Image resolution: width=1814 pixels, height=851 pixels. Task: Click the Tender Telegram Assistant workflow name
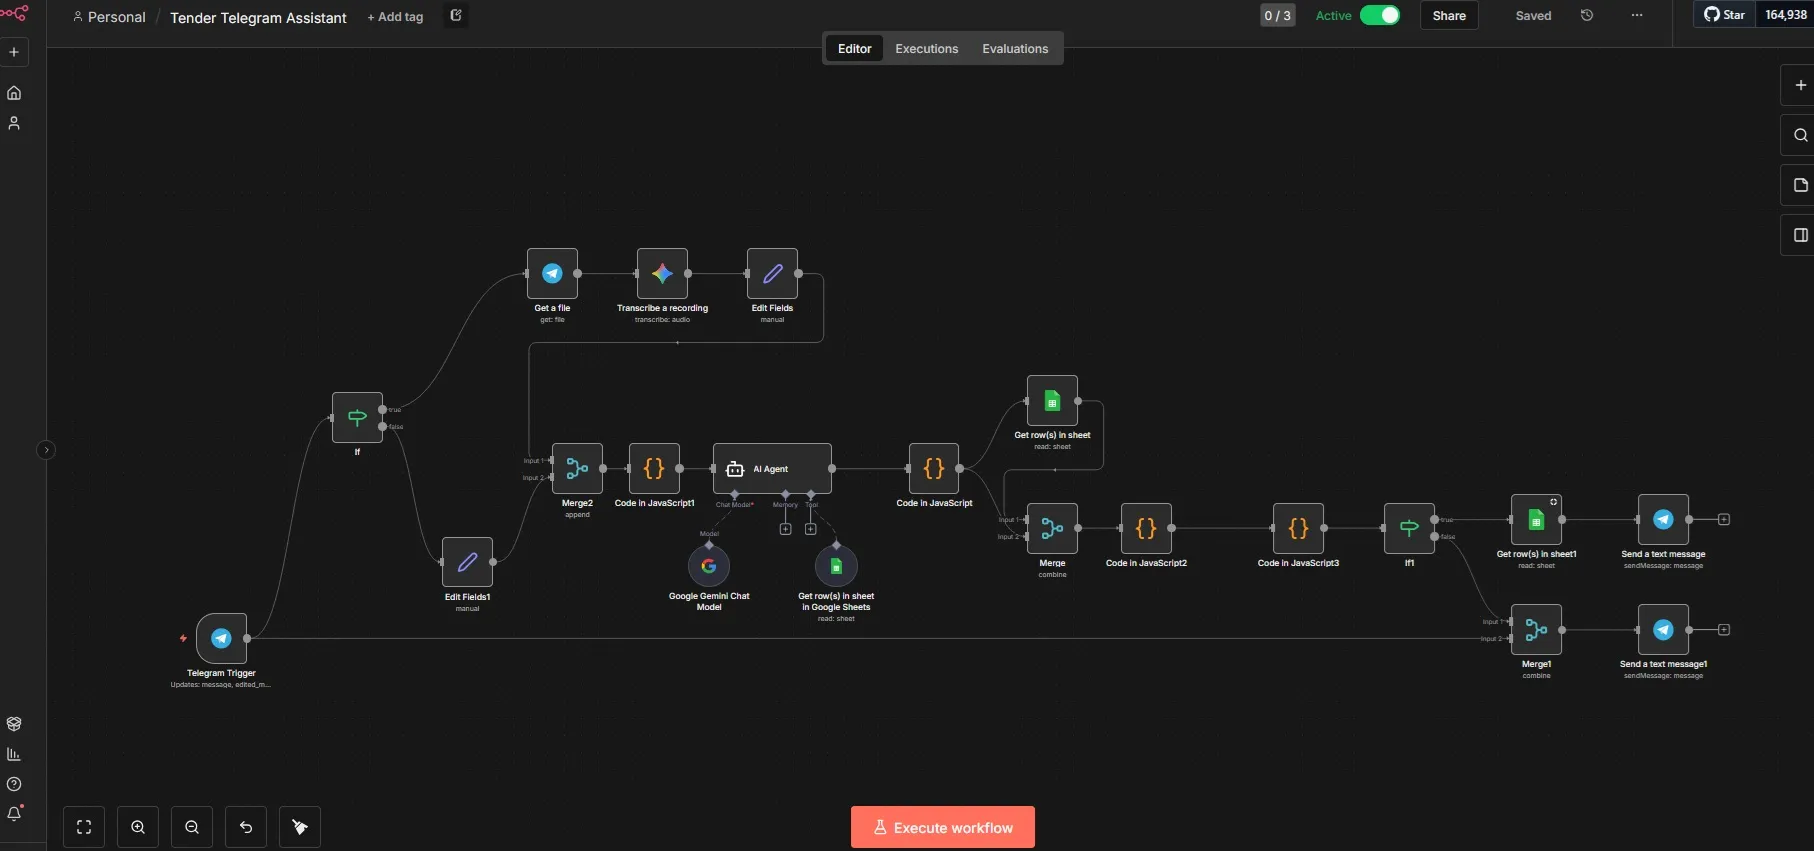[x=258, y=18]
